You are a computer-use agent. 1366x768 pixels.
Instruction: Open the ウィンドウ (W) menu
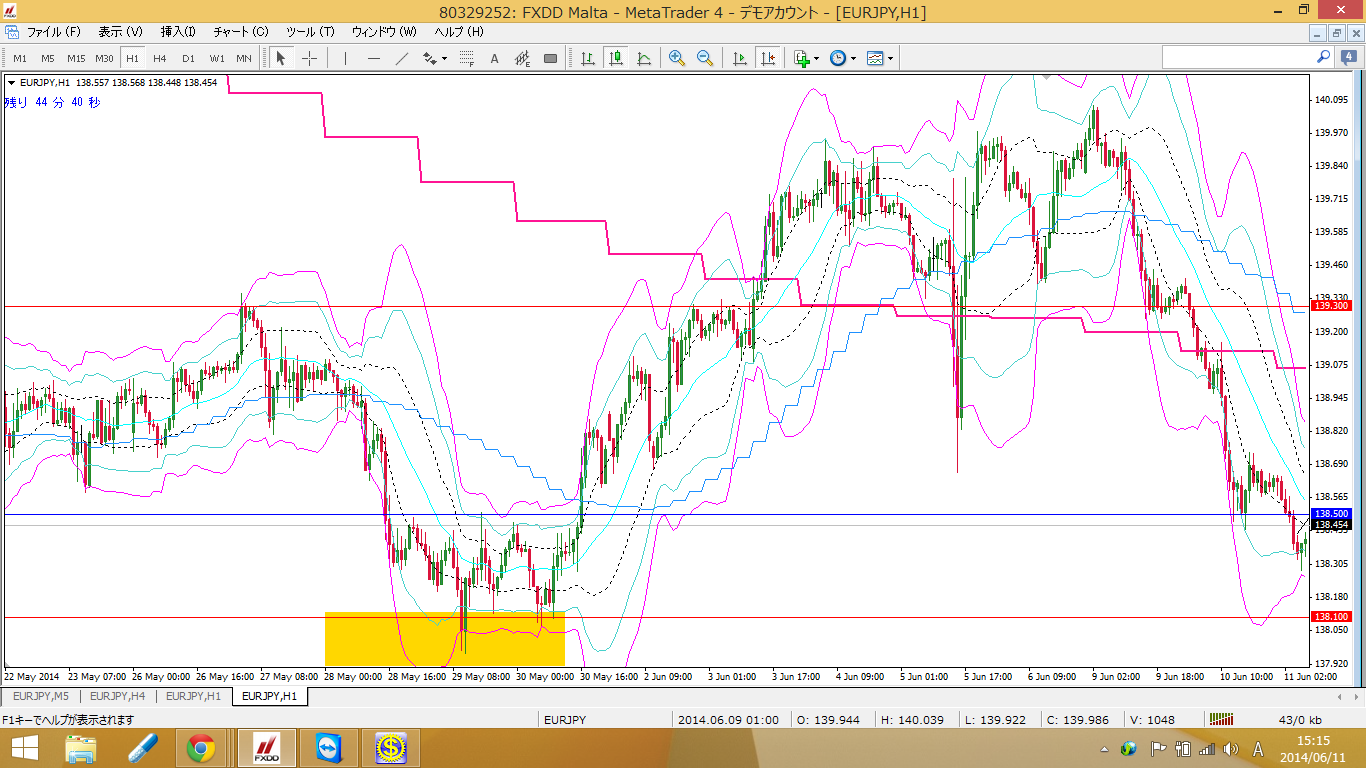pyautogui.click(x=384, y=32)
